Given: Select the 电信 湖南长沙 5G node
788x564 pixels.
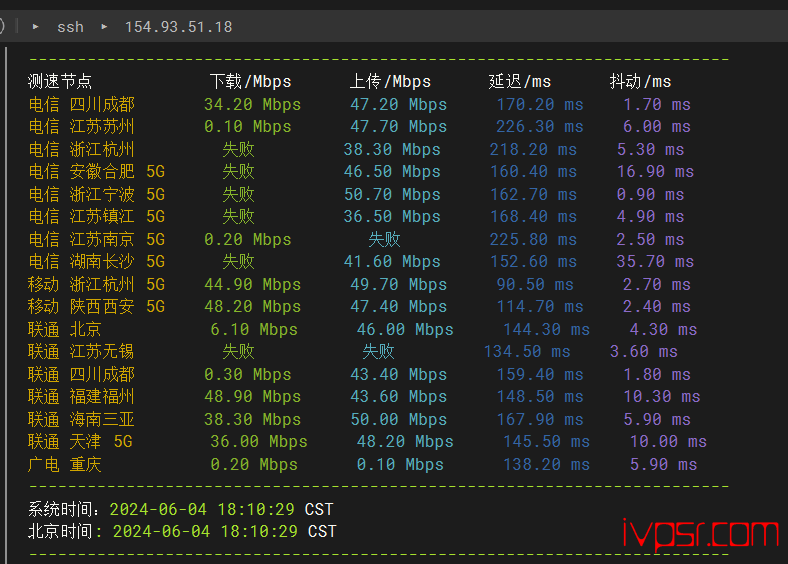Looking at the screenshot, I should pos(96,261).
